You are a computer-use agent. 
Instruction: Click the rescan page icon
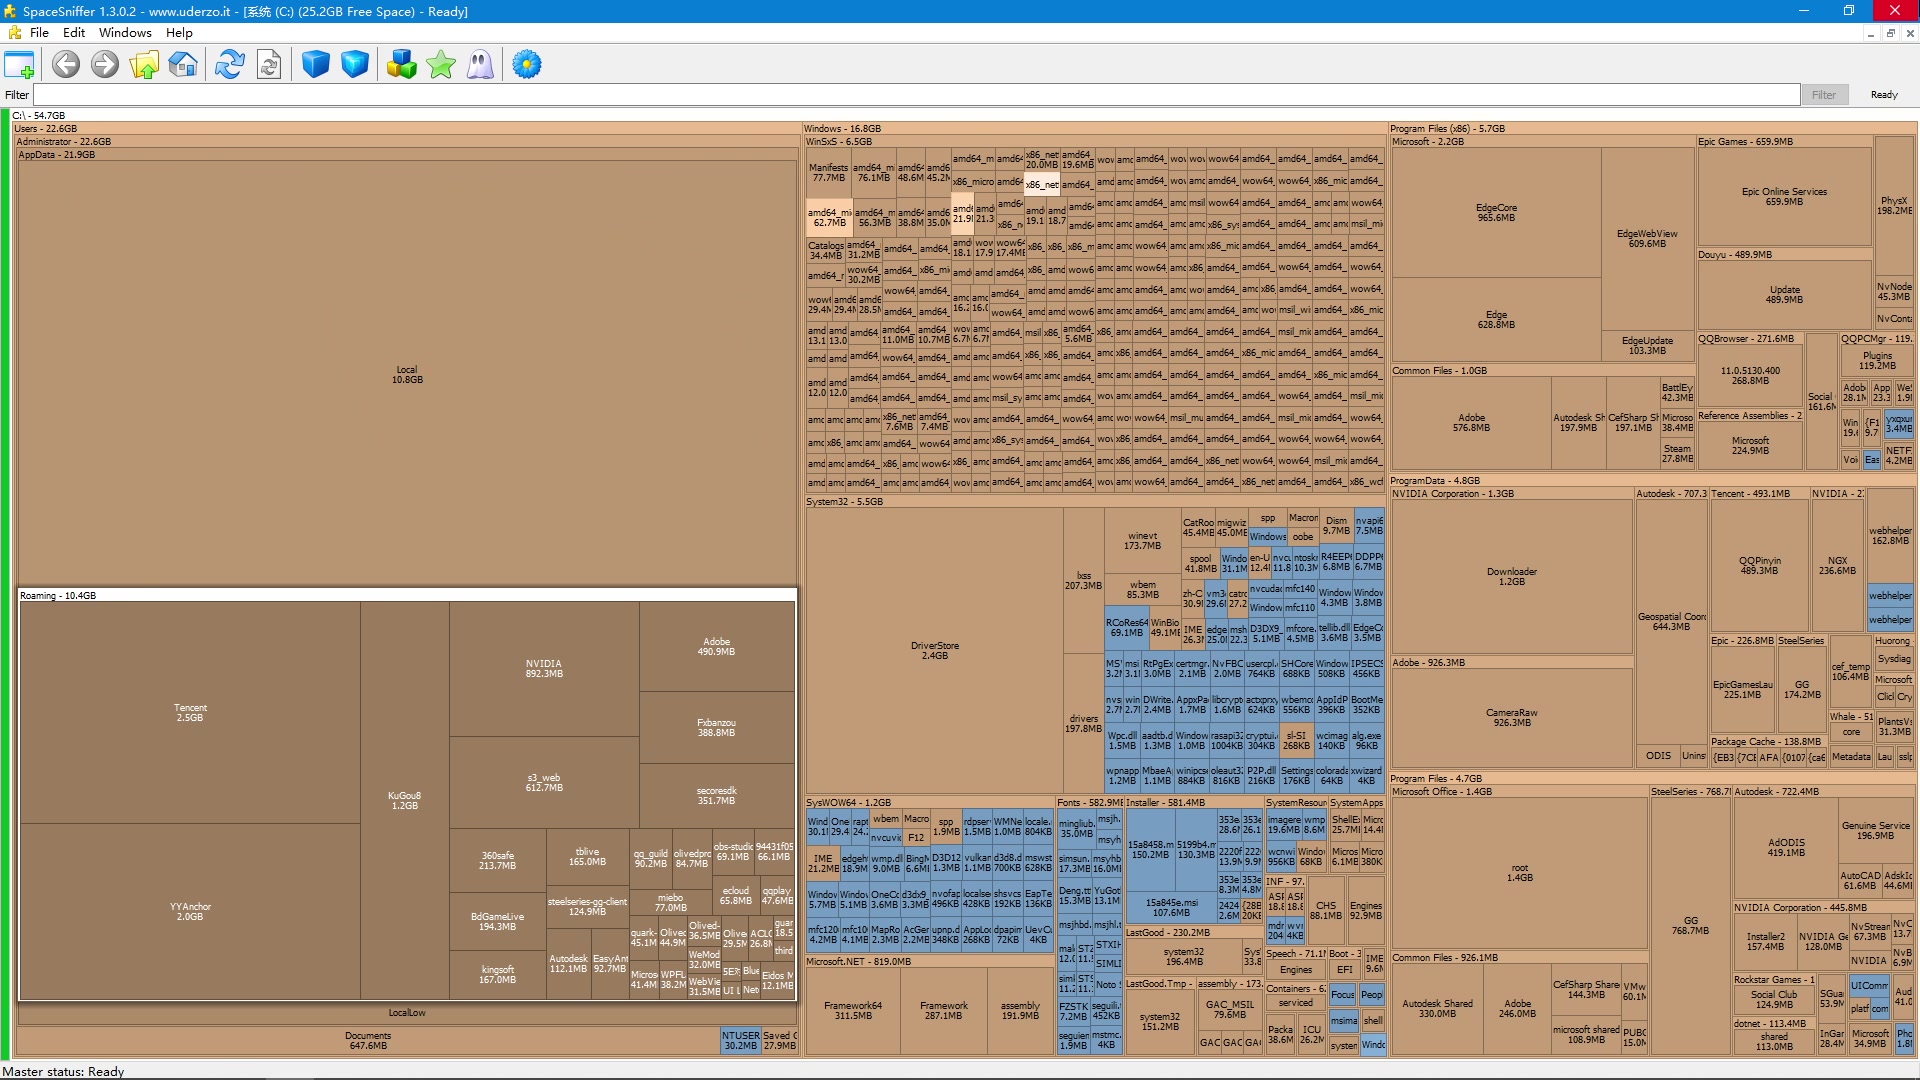click(x=269, y=65)
